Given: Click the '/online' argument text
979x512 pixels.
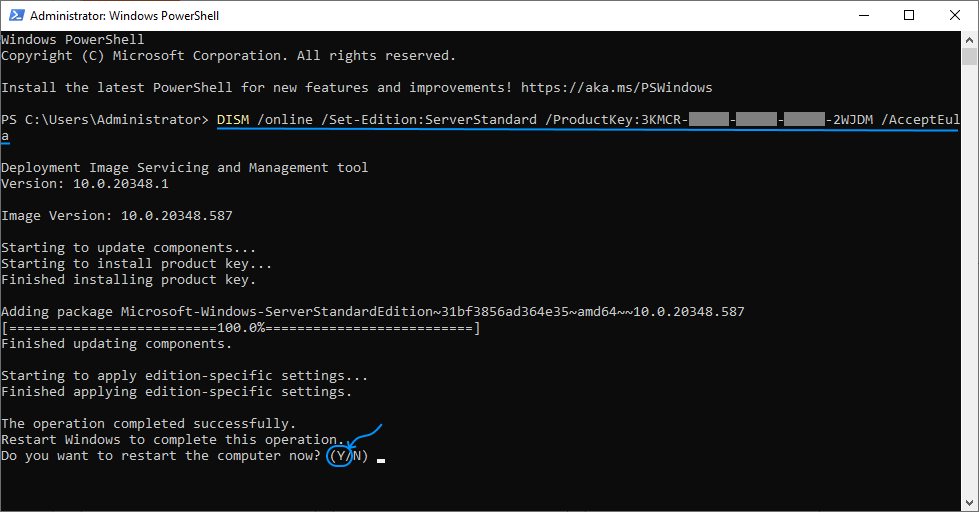Looking at the screenshot, I should coord(285,119).
